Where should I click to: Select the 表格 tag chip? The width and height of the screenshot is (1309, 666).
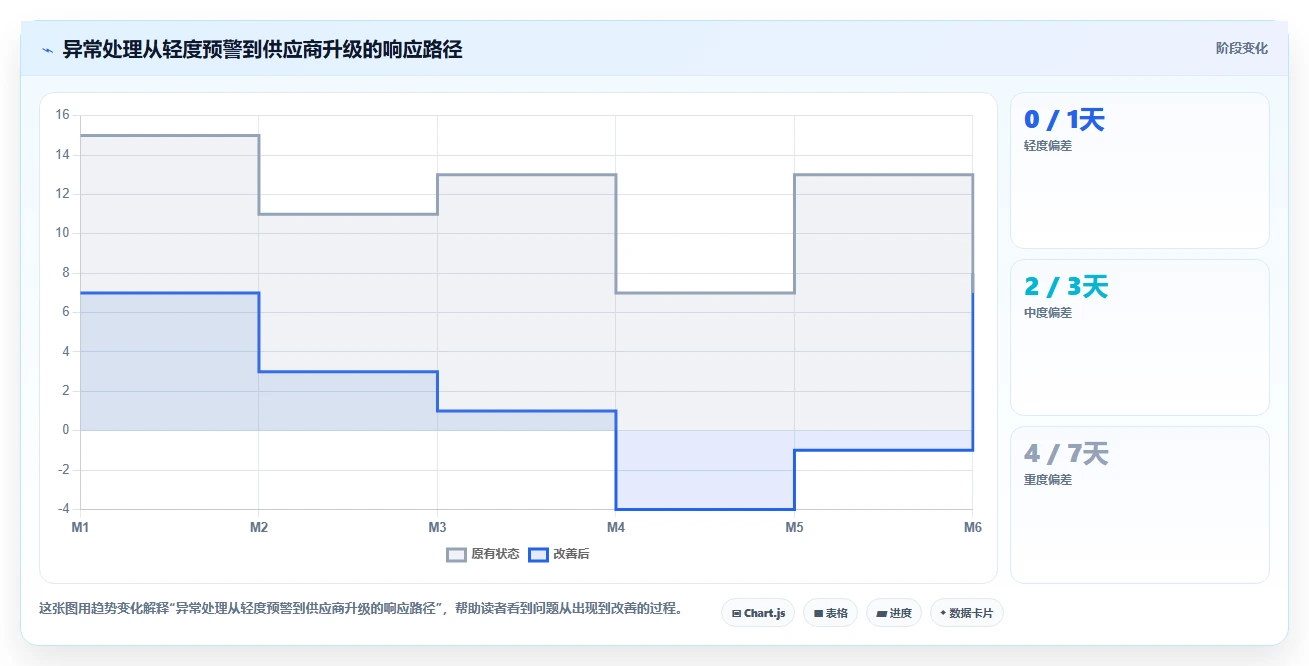pos(831,613)
